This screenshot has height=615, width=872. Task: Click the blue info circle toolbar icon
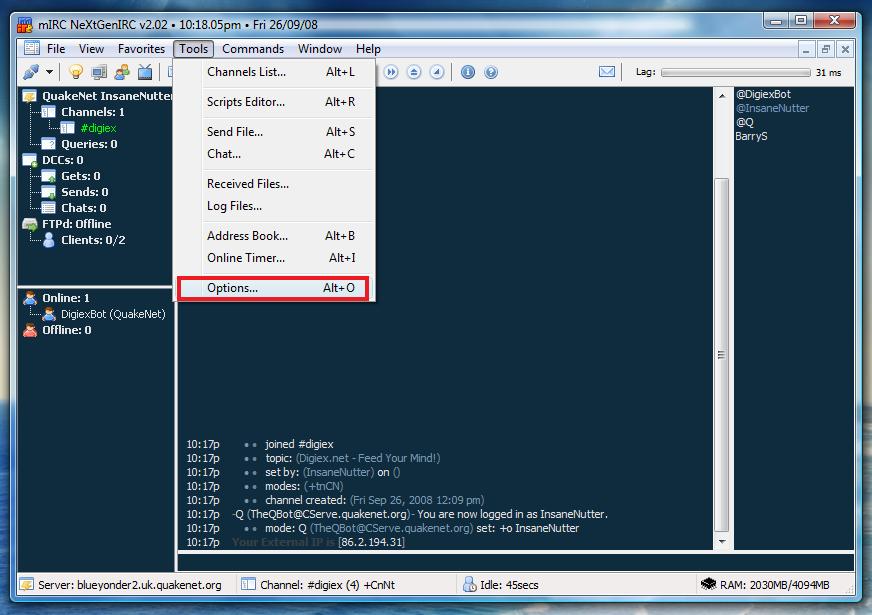(x=468, y=71)
